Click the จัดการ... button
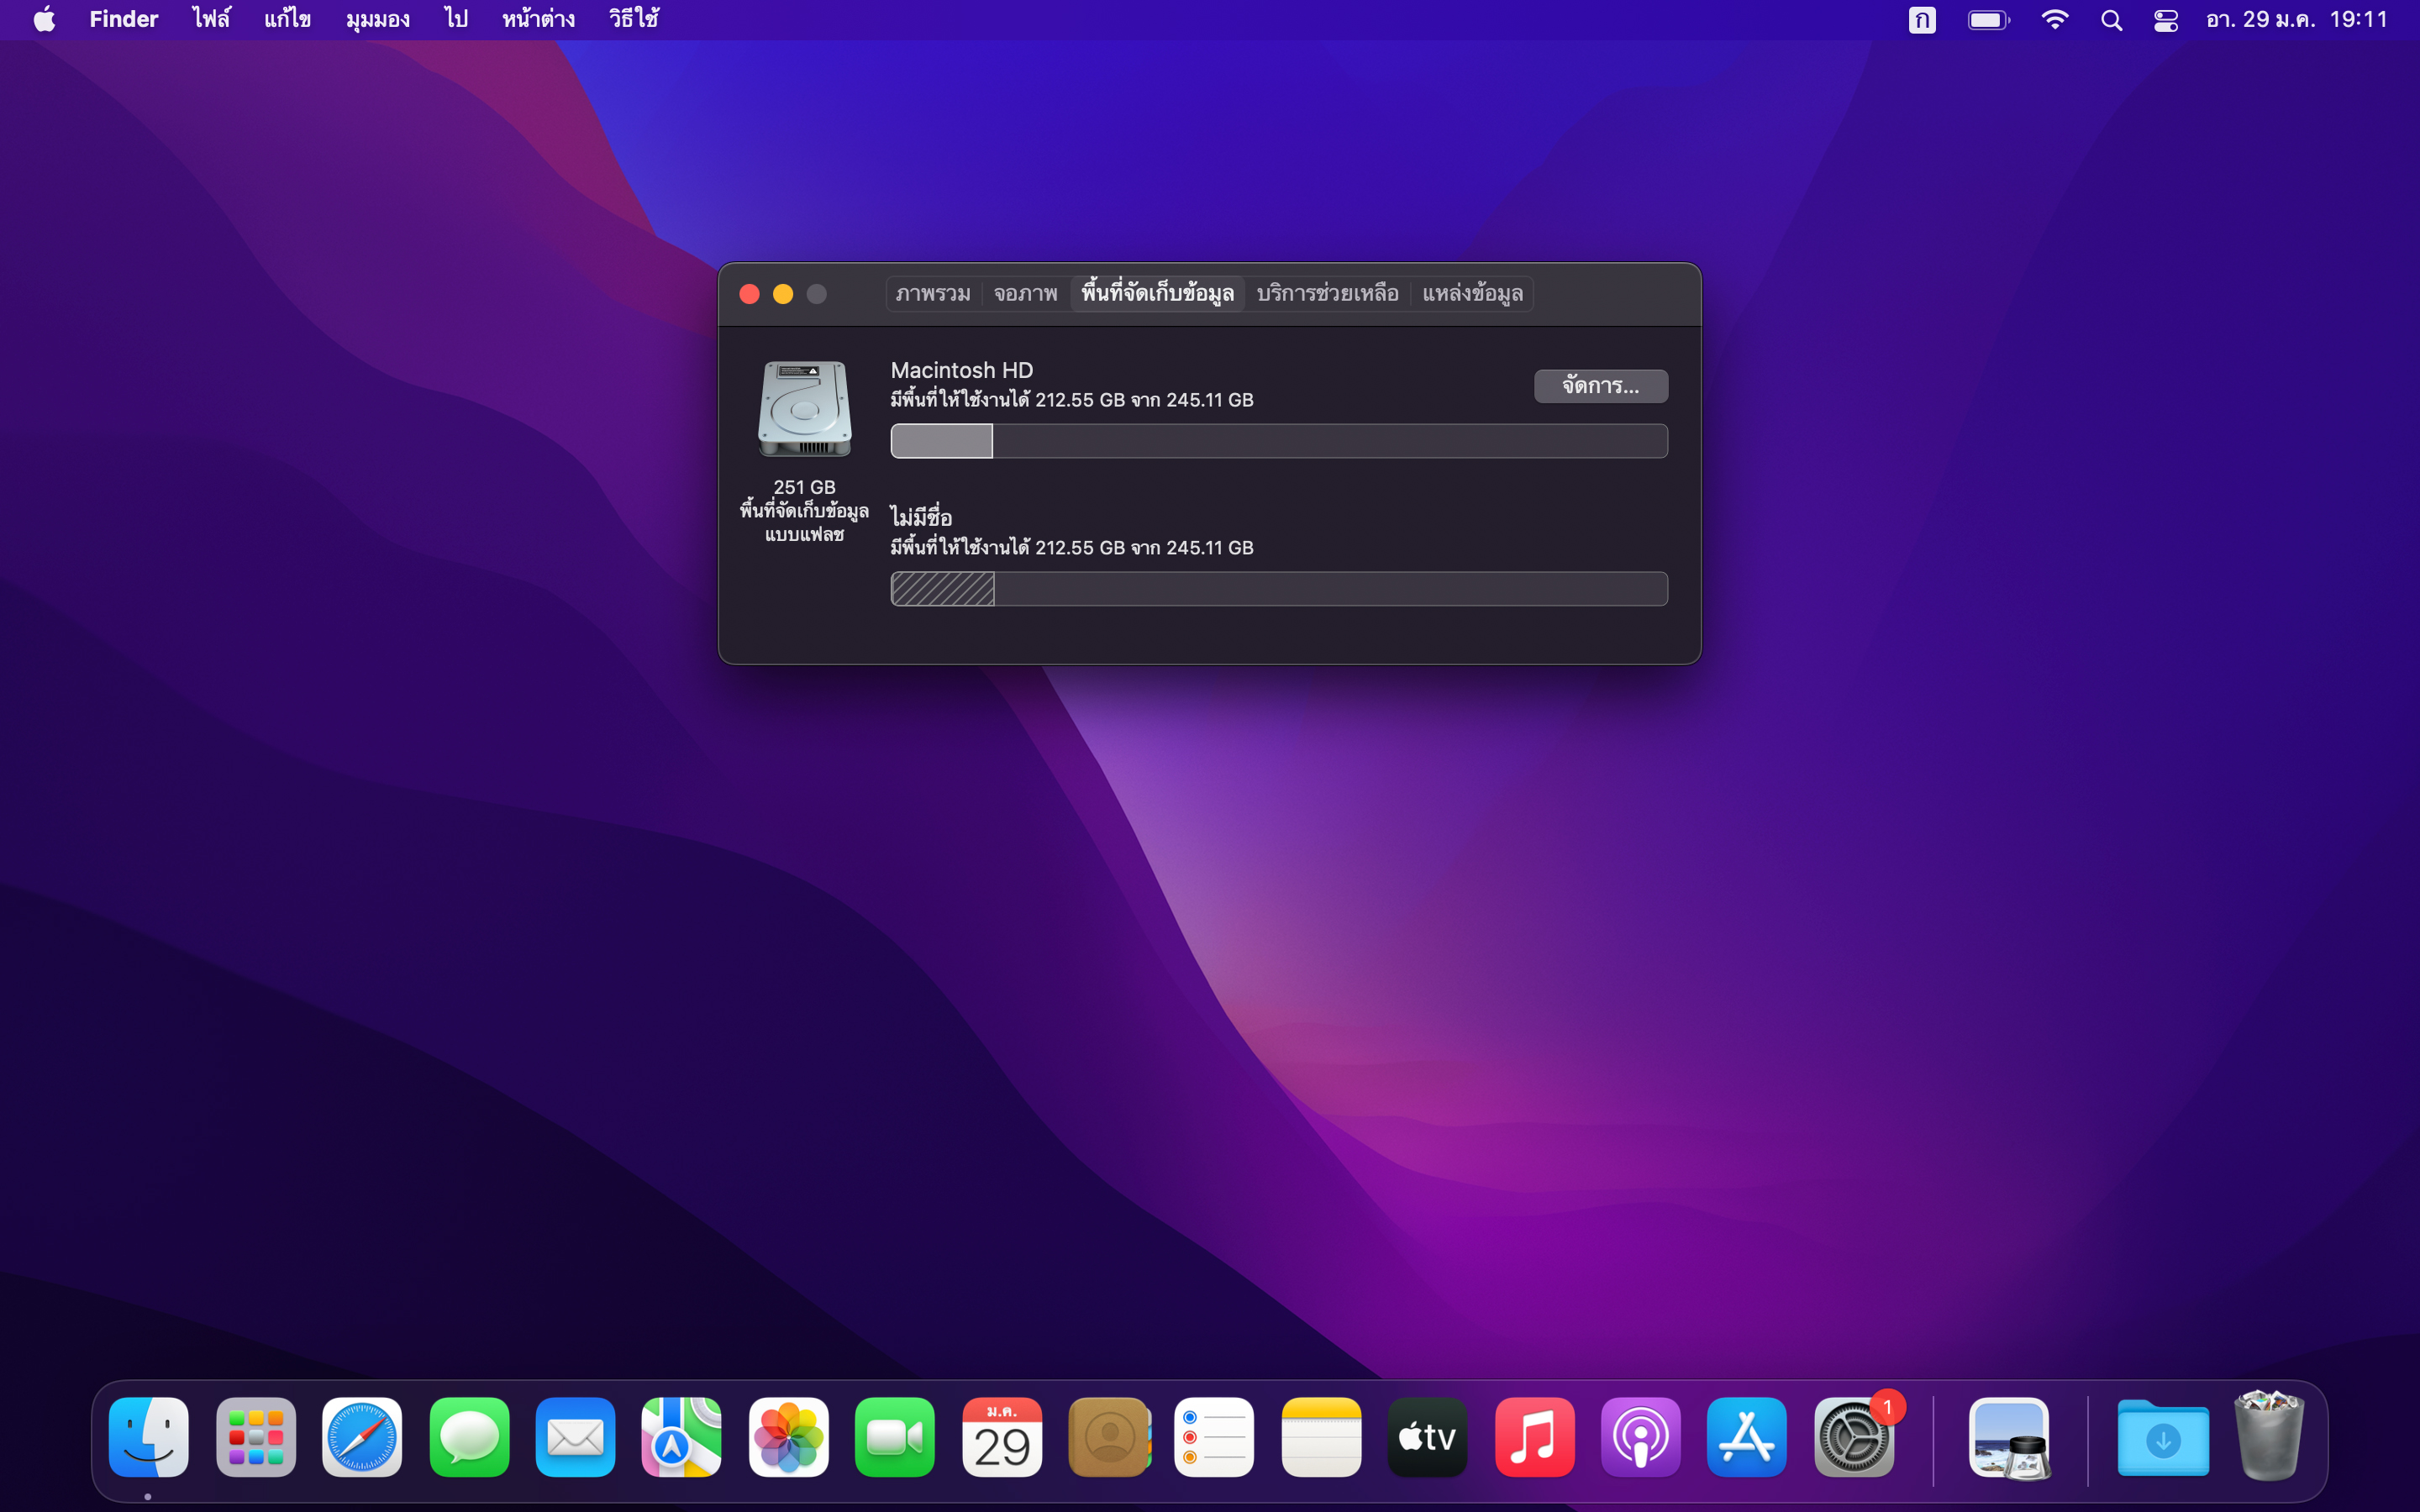The image size is (2420, 1512). pyautogui.click(x=1600, y=386)
